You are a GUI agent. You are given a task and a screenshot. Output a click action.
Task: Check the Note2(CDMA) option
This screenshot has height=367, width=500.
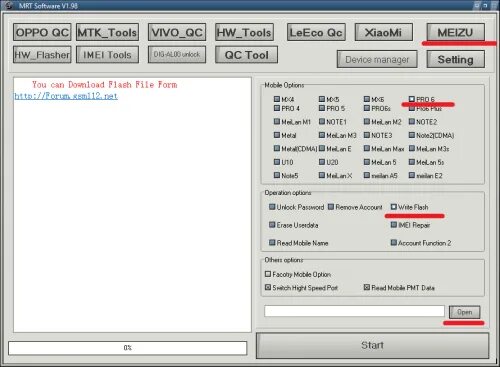(x=412, y=135)
